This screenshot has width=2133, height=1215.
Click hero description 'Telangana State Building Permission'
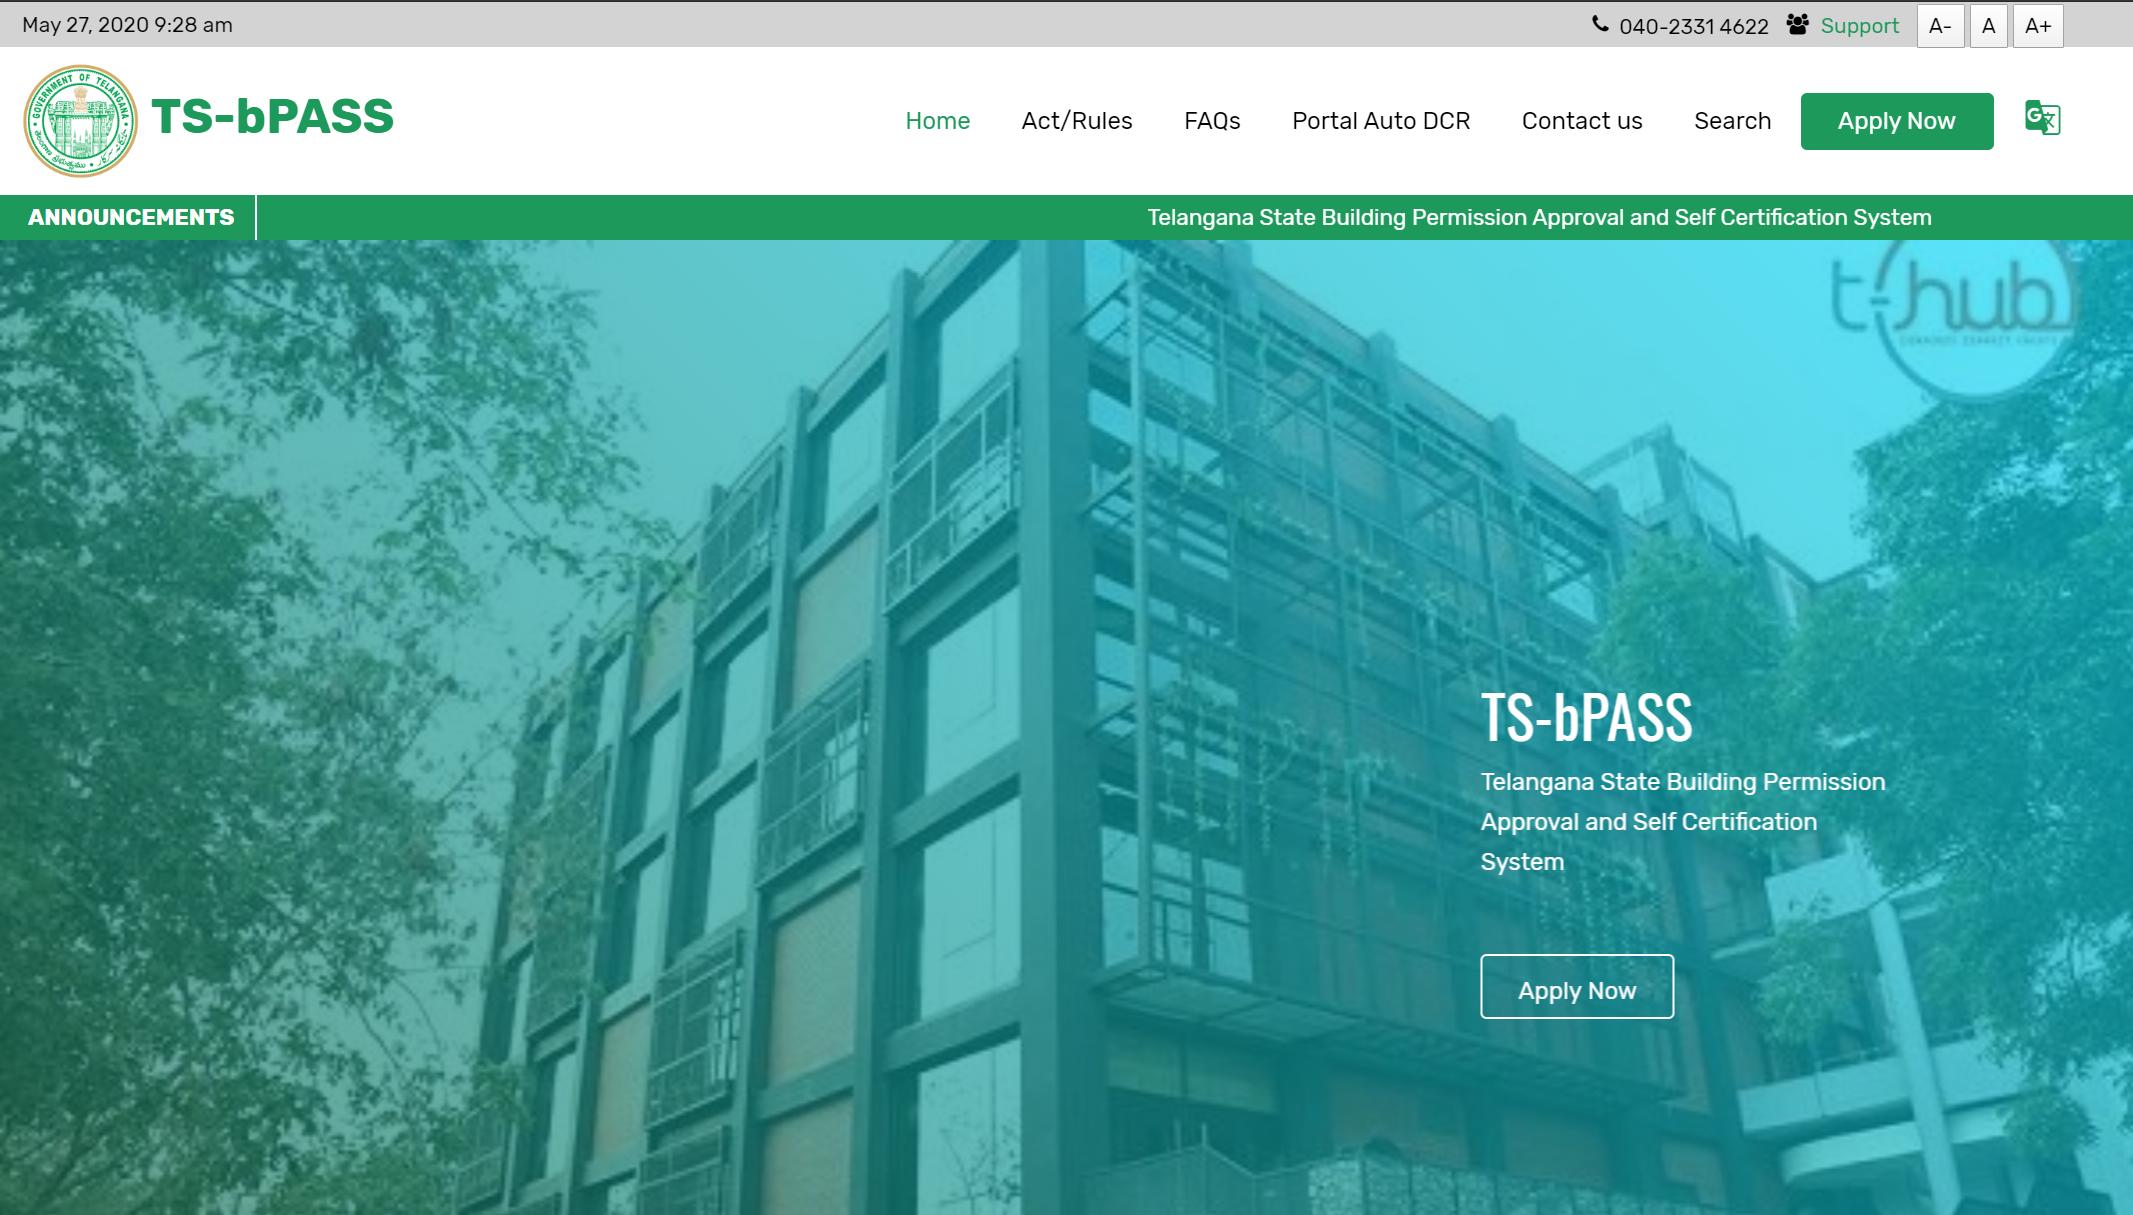pyautogui.click(x=1683, y=782)
